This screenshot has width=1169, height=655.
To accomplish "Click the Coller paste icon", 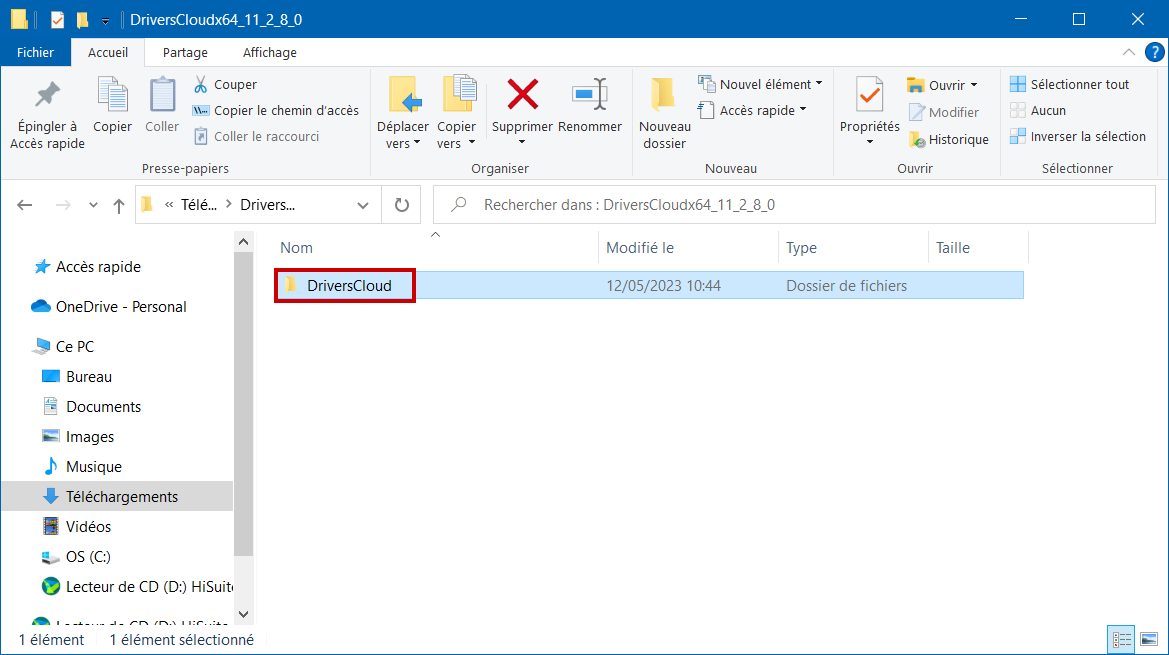I will (x=162, y=106).
